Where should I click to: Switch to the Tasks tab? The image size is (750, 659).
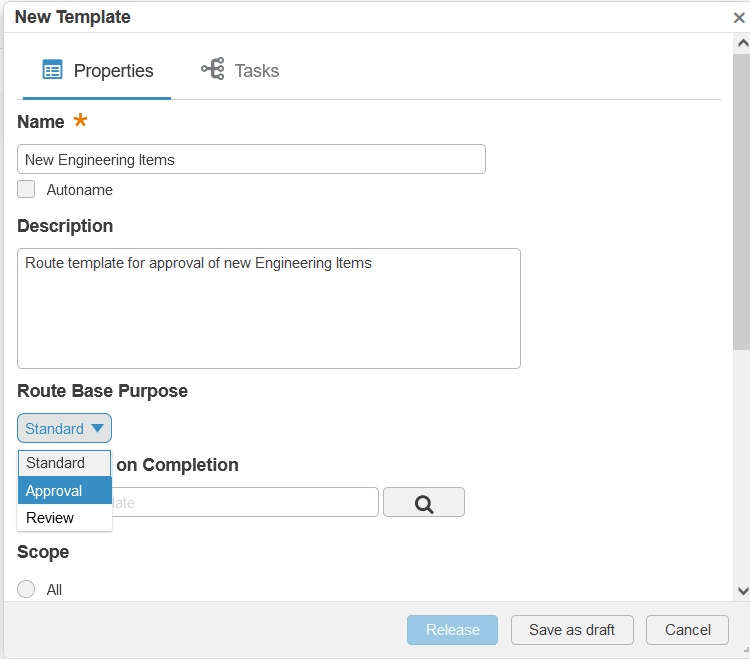coord(240,71)
